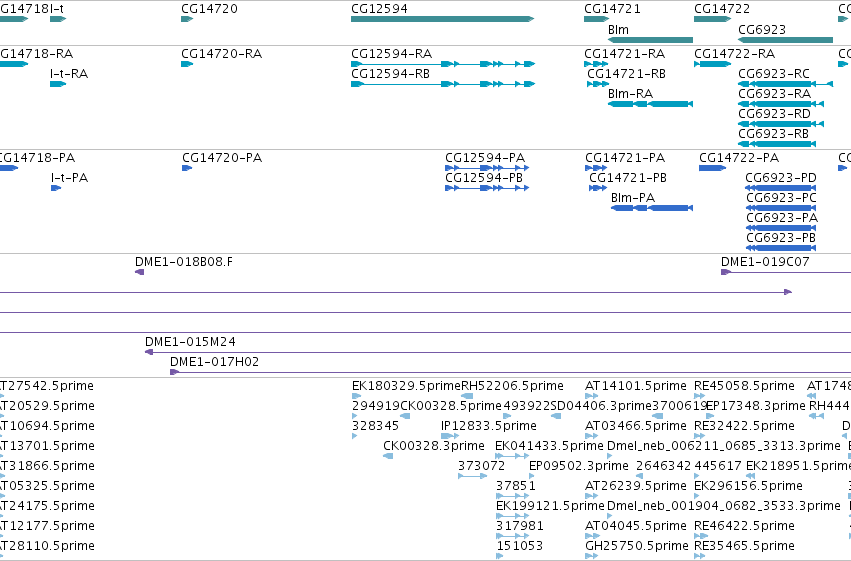Click the l-t-RA transcript label
This screenshot has width=851, height=561.
[69, 73]
